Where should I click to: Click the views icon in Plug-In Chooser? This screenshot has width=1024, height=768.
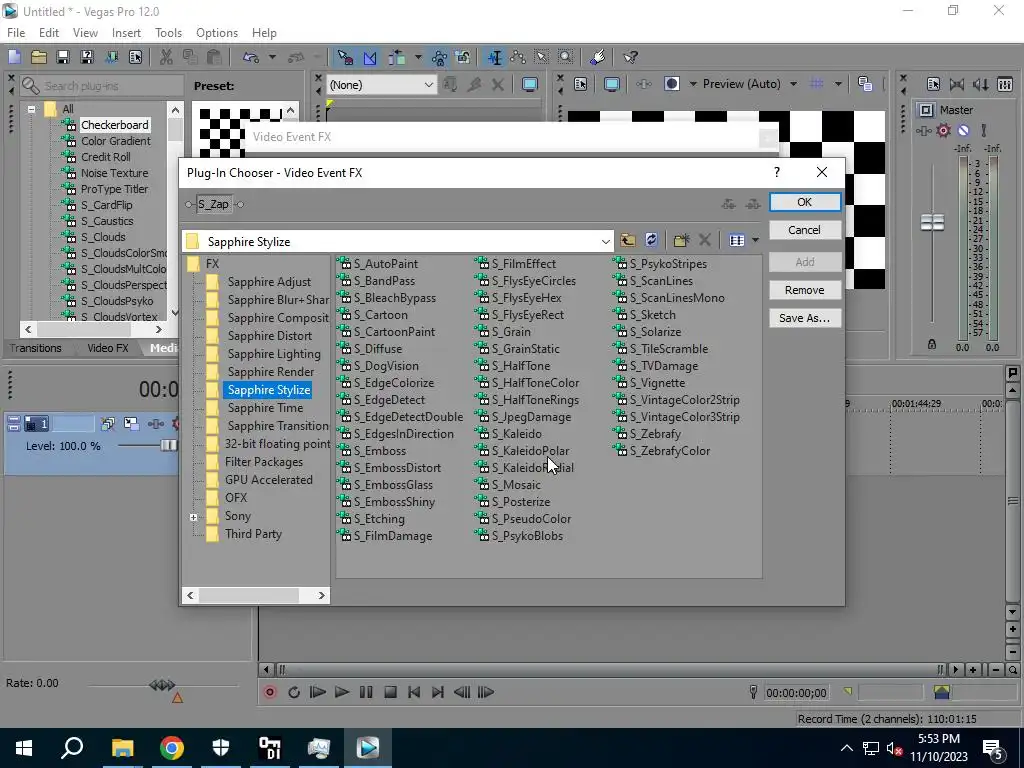click(x=737, y=240)
